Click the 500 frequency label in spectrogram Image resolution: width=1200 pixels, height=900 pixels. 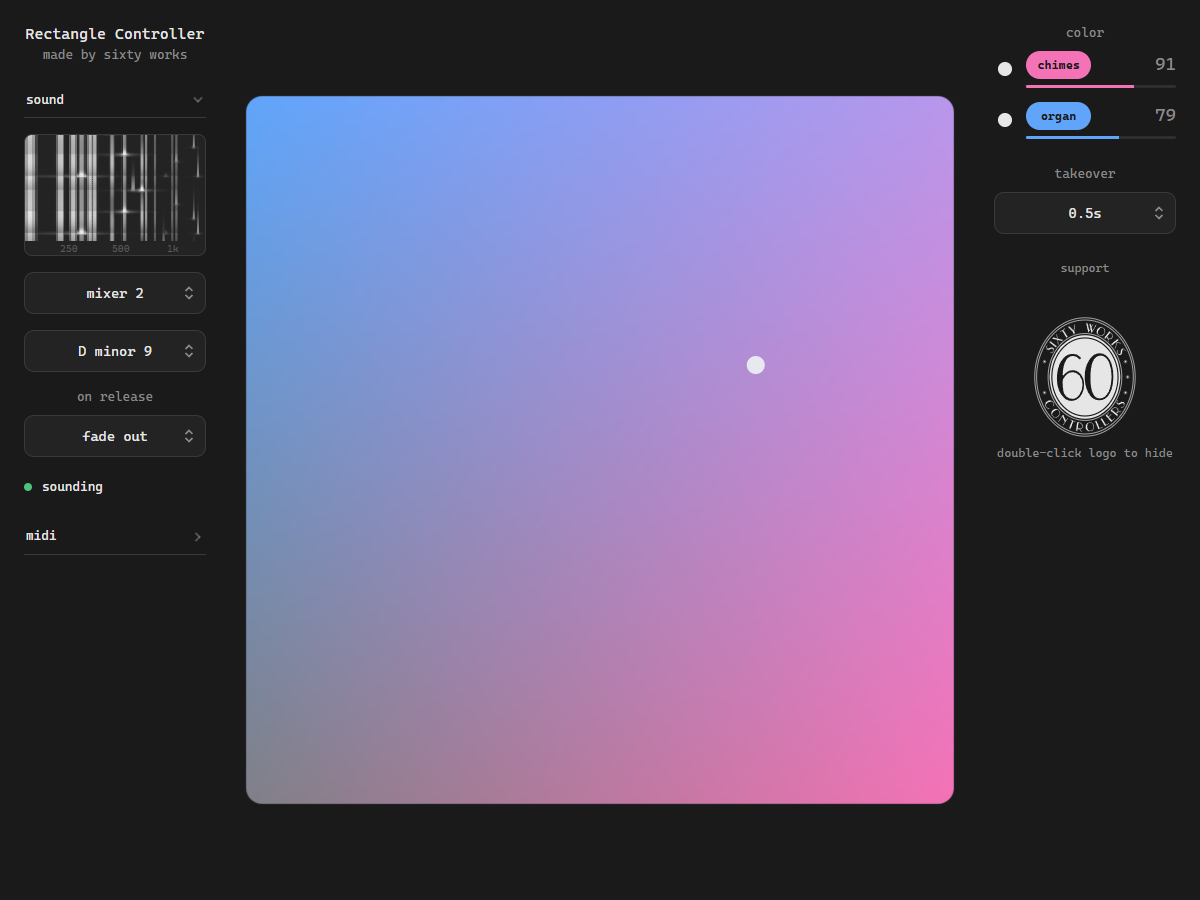point(121,249)
